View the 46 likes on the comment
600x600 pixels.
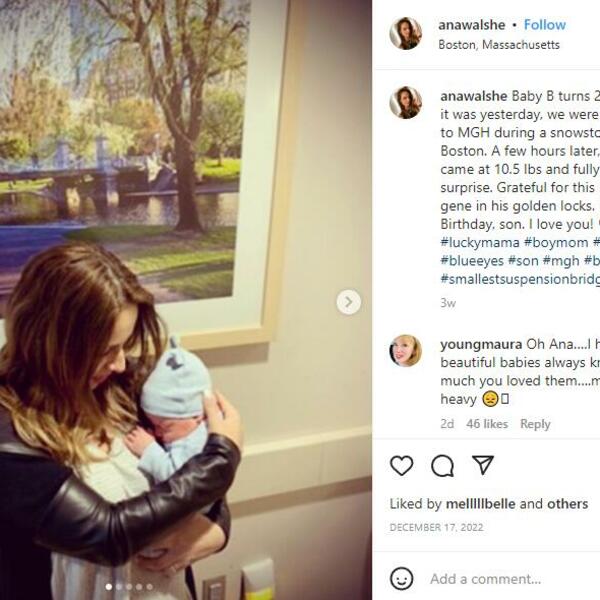(x=487, y=424)
